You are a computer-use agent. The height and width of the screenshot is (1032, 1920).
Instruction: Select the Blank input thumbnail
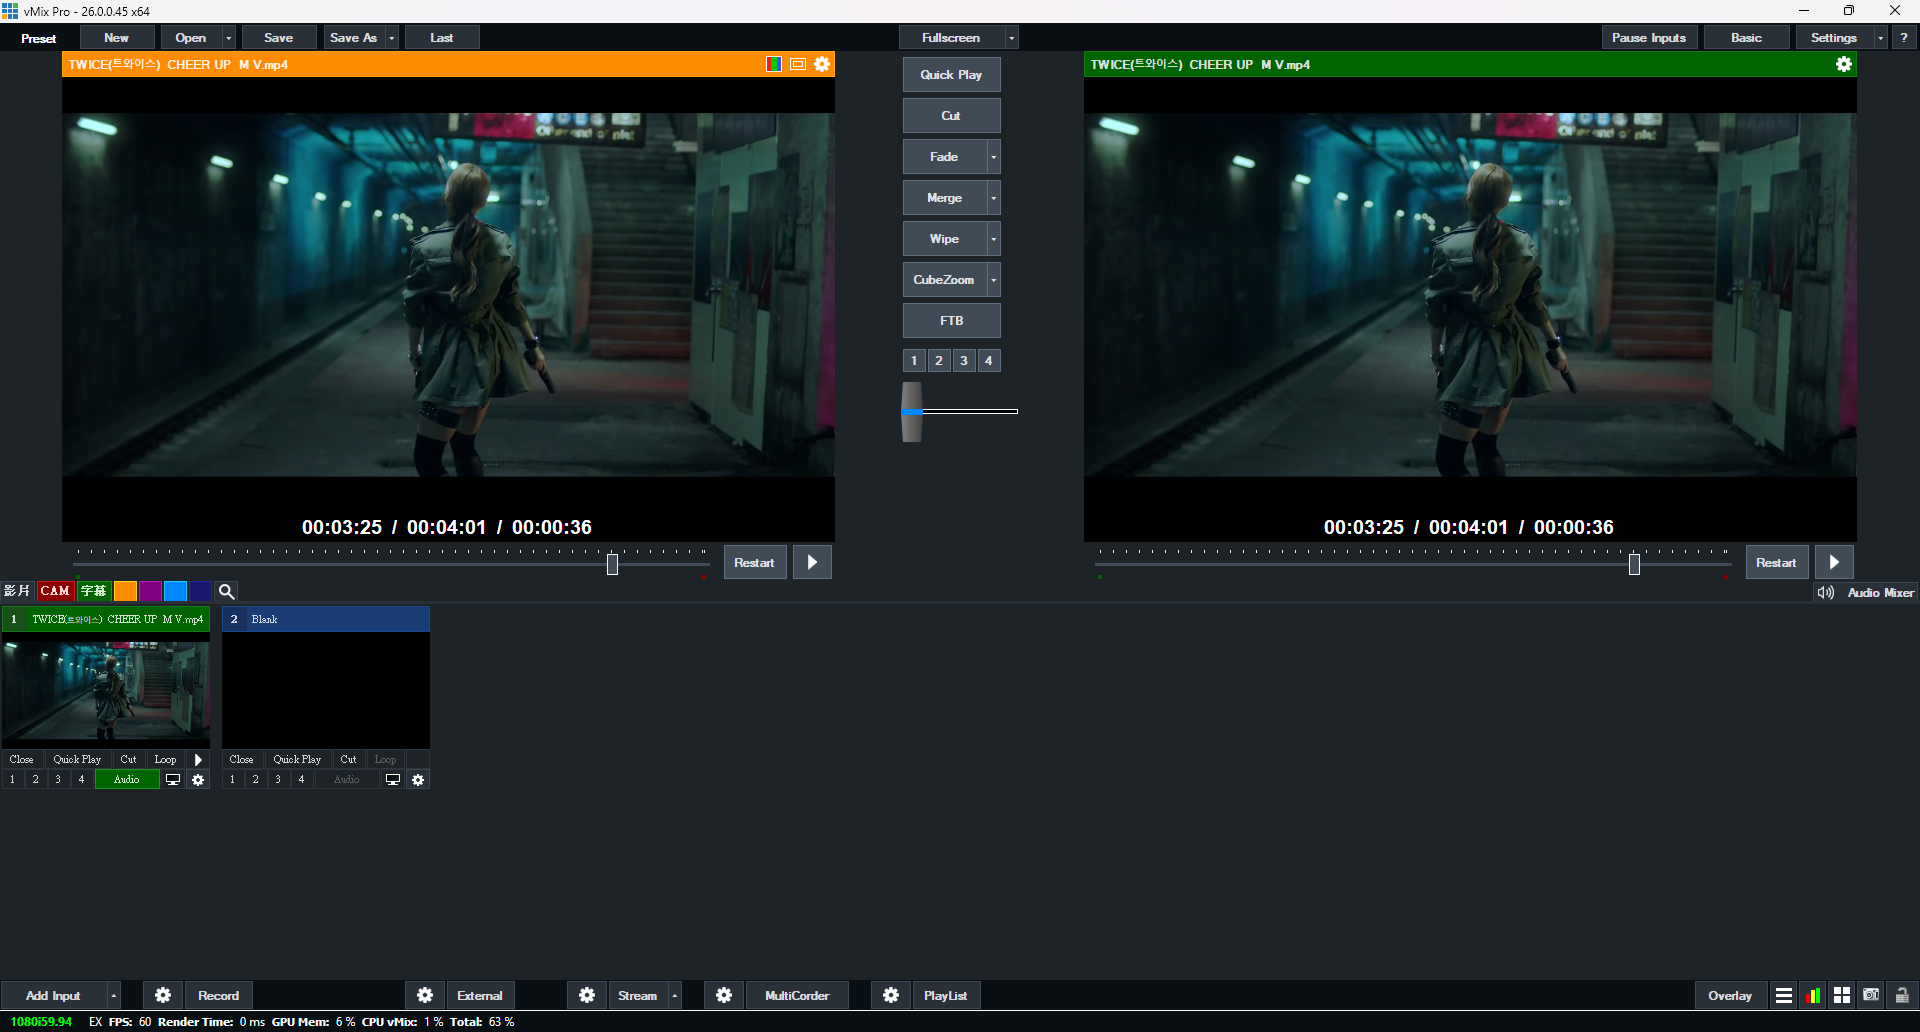click(x=326, y=691)
